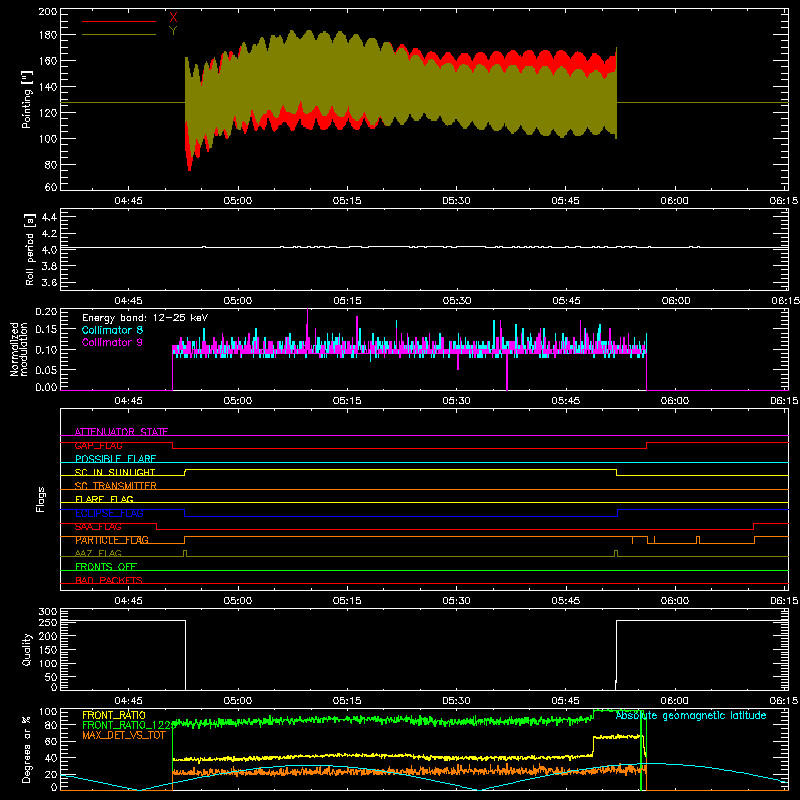Screen dimensions: 800x800
Task: Click the PARTICLE_FLAG label
Action: click(x=112, y=540)
